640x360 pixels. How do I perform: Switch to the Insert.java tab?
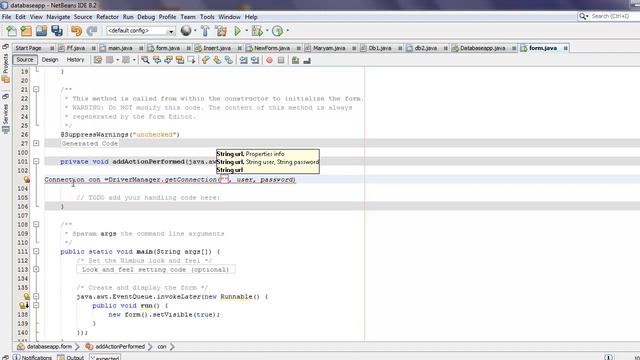(x=217, y=48)
